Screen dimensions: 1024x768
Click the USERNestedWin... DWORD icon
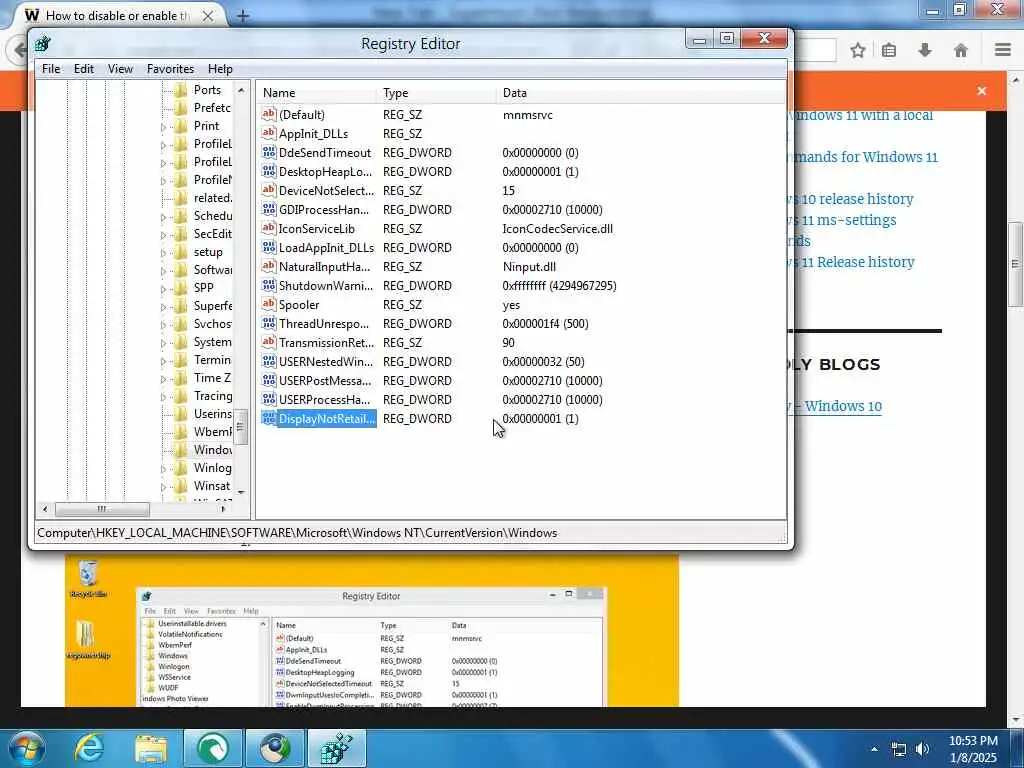(268, 360)
